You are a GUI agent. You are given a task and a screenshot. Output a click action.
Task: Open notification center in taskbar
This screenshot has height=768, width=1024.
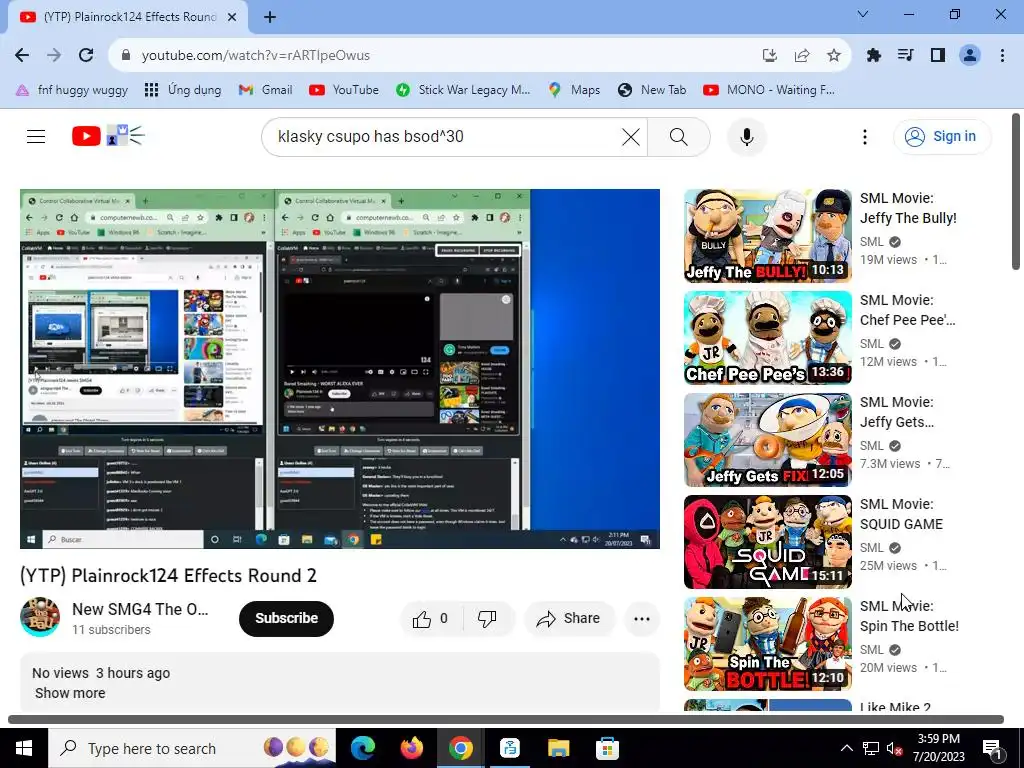click(992, 748)
